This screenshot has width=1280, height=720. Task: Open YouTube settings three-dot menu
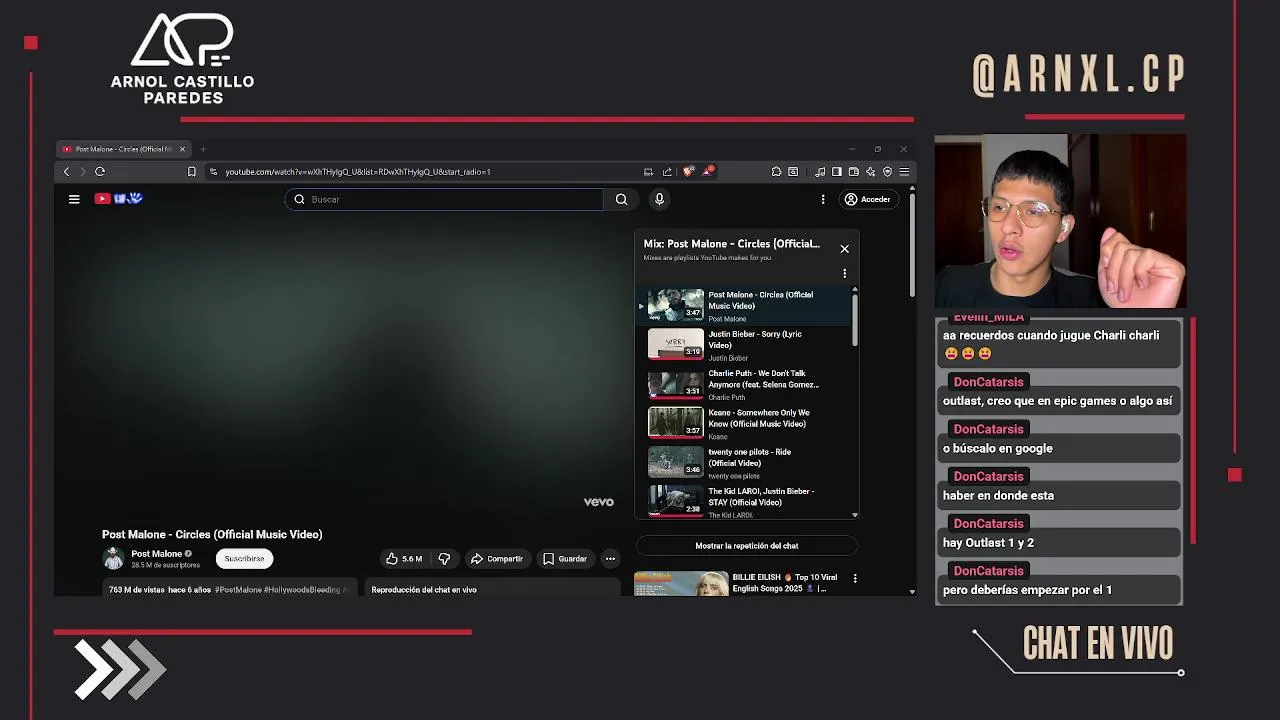point(823,199)
